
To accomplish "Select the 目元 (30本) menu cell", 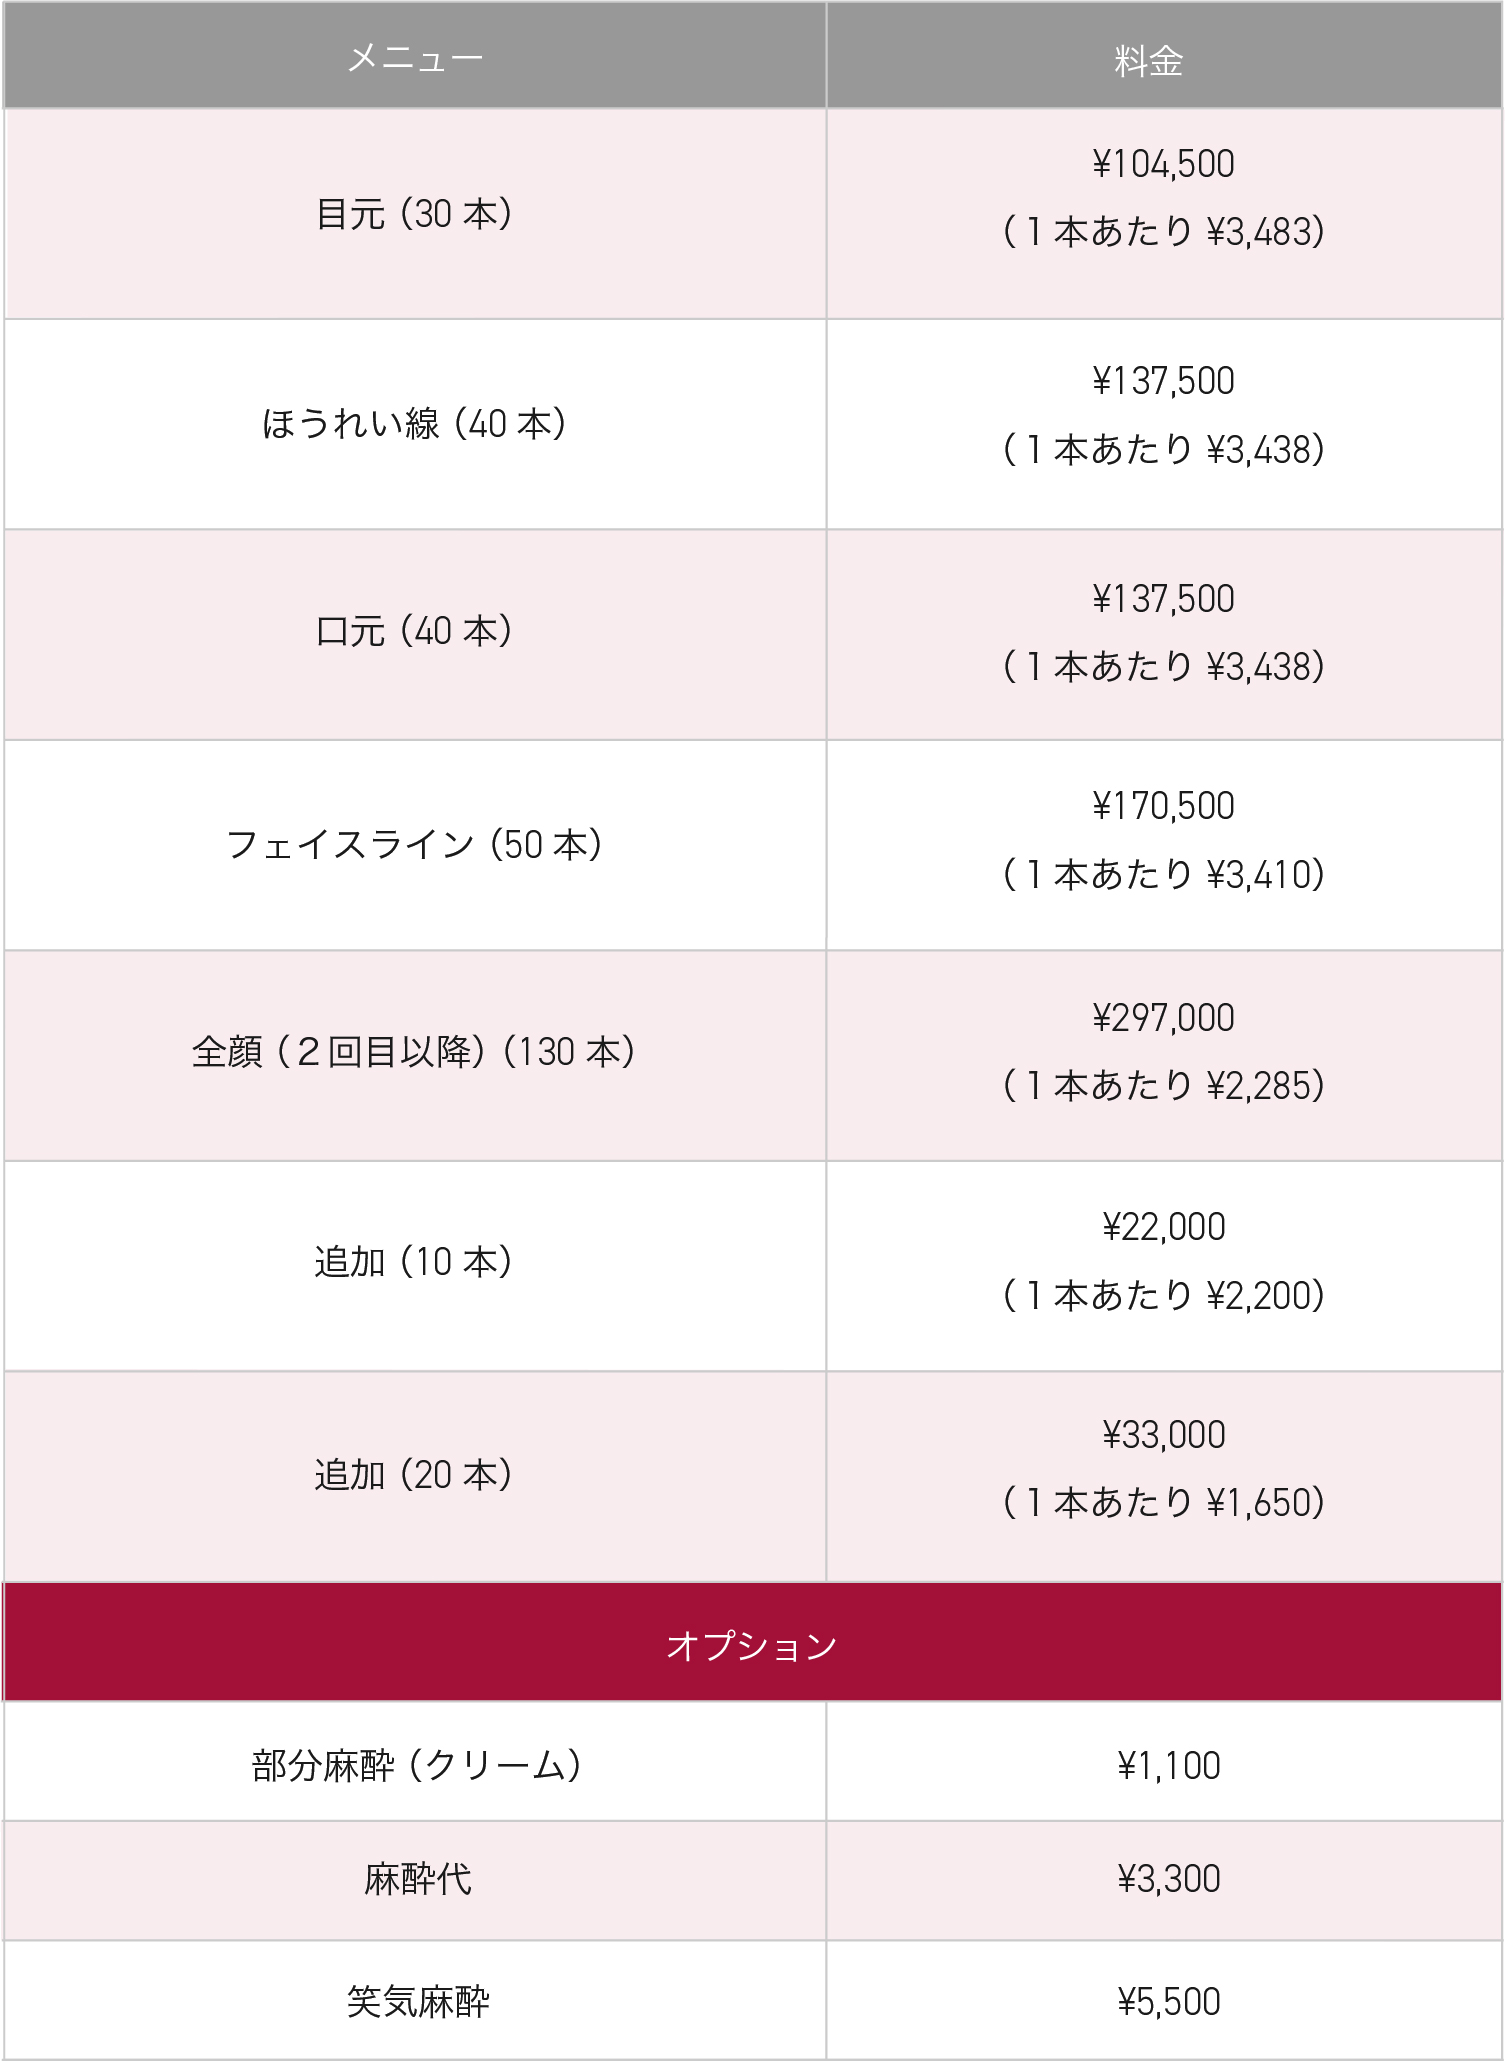I will tap(414, 214).
